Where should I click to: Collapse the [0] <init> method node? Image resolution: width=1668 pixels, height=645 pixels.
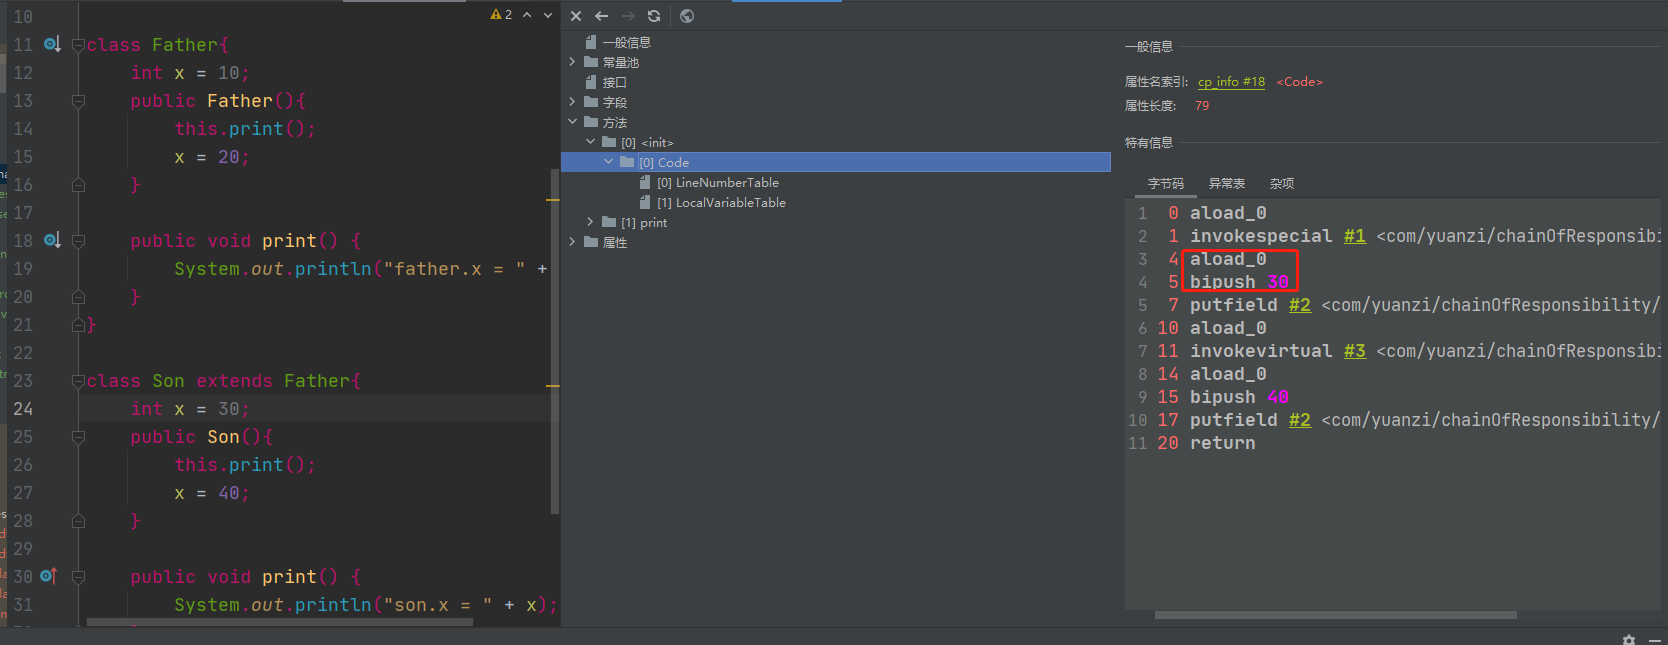click(x=591, y=142)
